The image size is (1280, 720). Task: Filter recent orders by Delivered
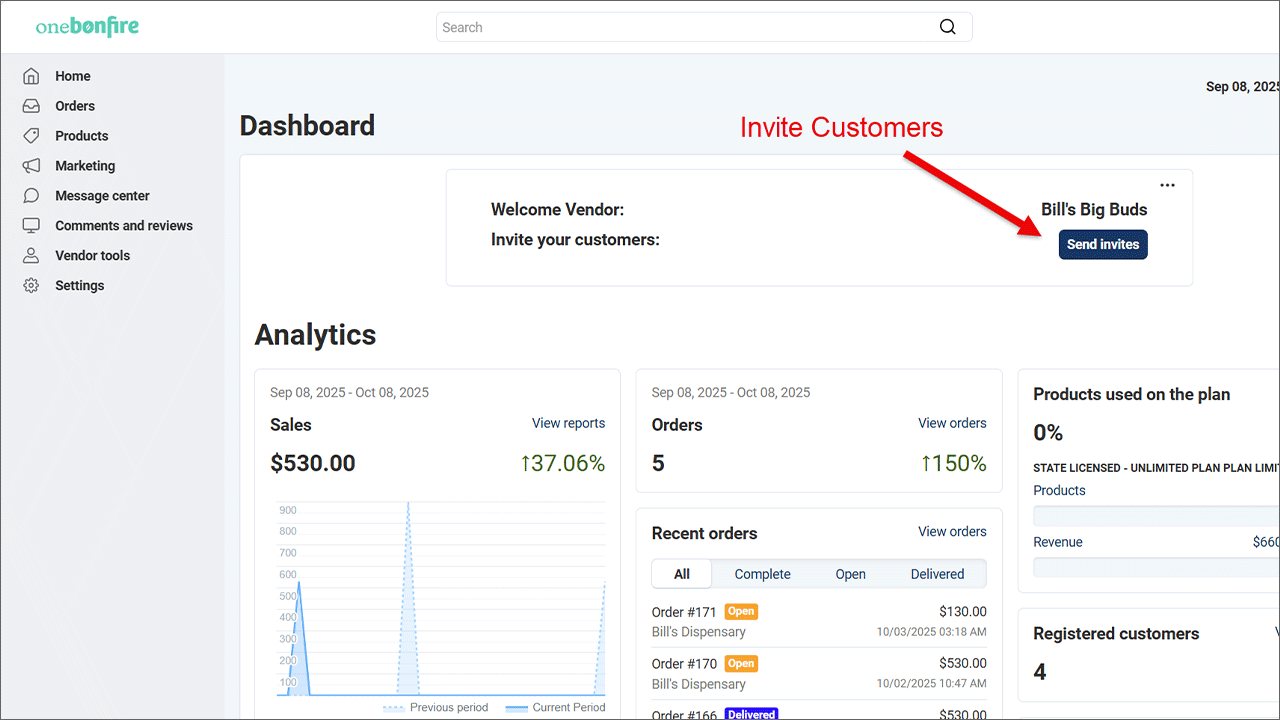pyautogui.click(x=937, y=574)
